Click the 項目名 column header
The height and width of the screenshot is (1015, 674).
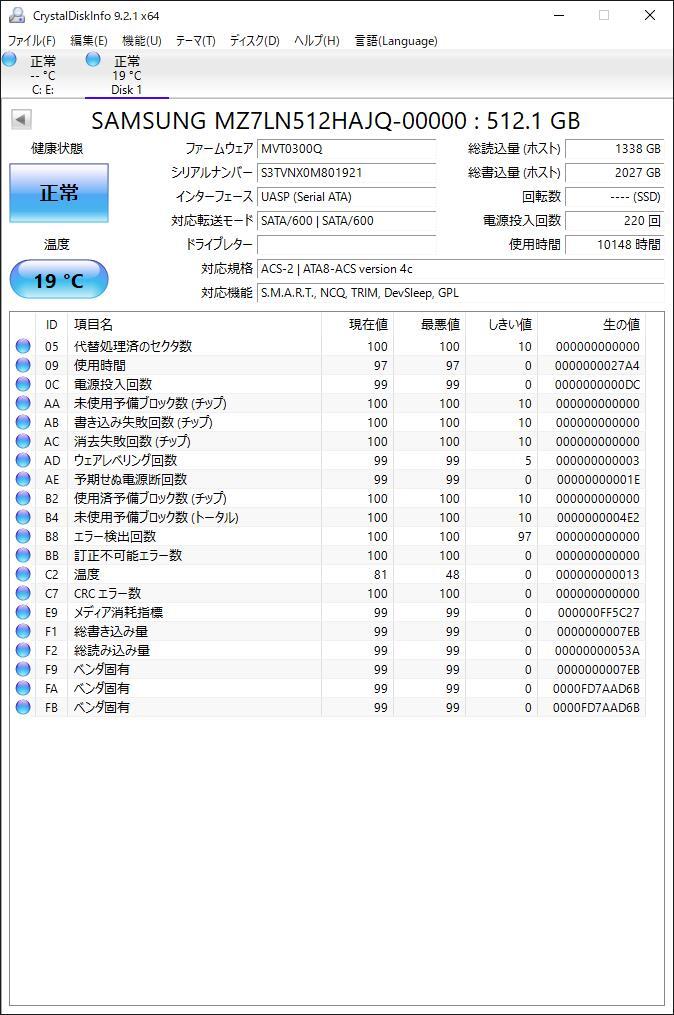point(194,324)
